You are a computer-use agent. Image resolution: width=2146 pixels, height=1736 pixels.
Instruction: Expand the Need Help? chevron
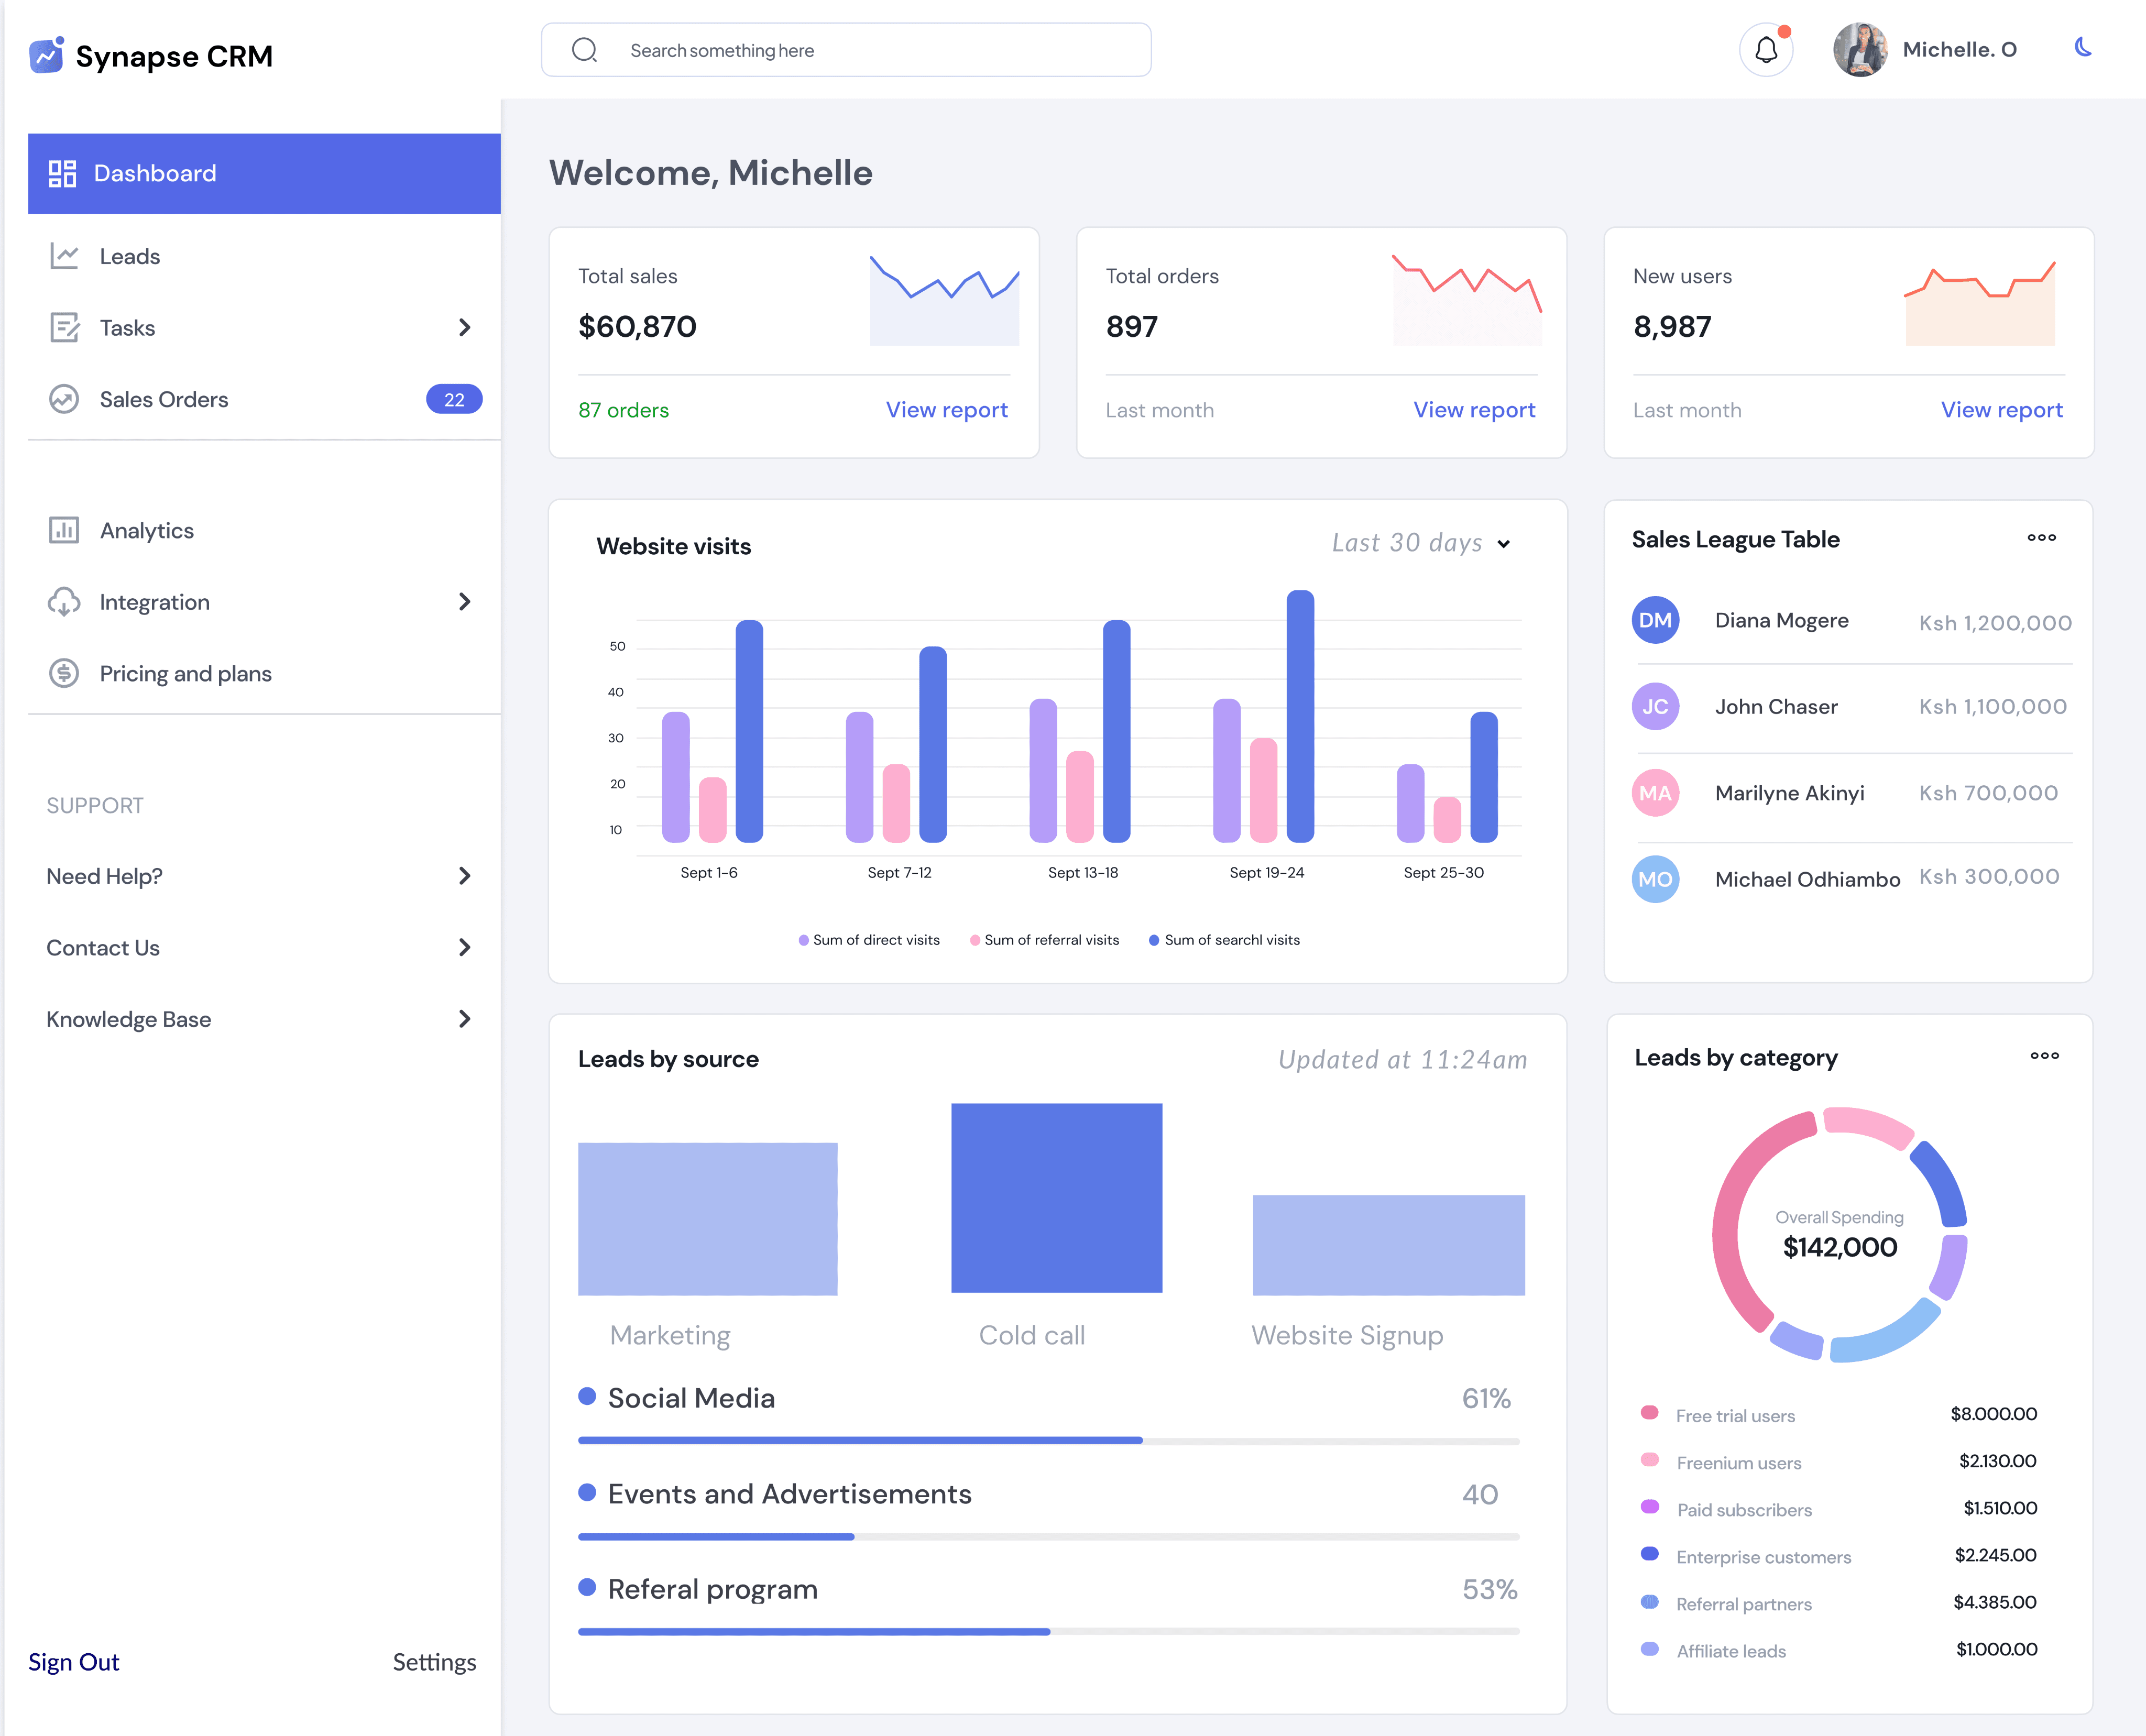pos(464,876)
